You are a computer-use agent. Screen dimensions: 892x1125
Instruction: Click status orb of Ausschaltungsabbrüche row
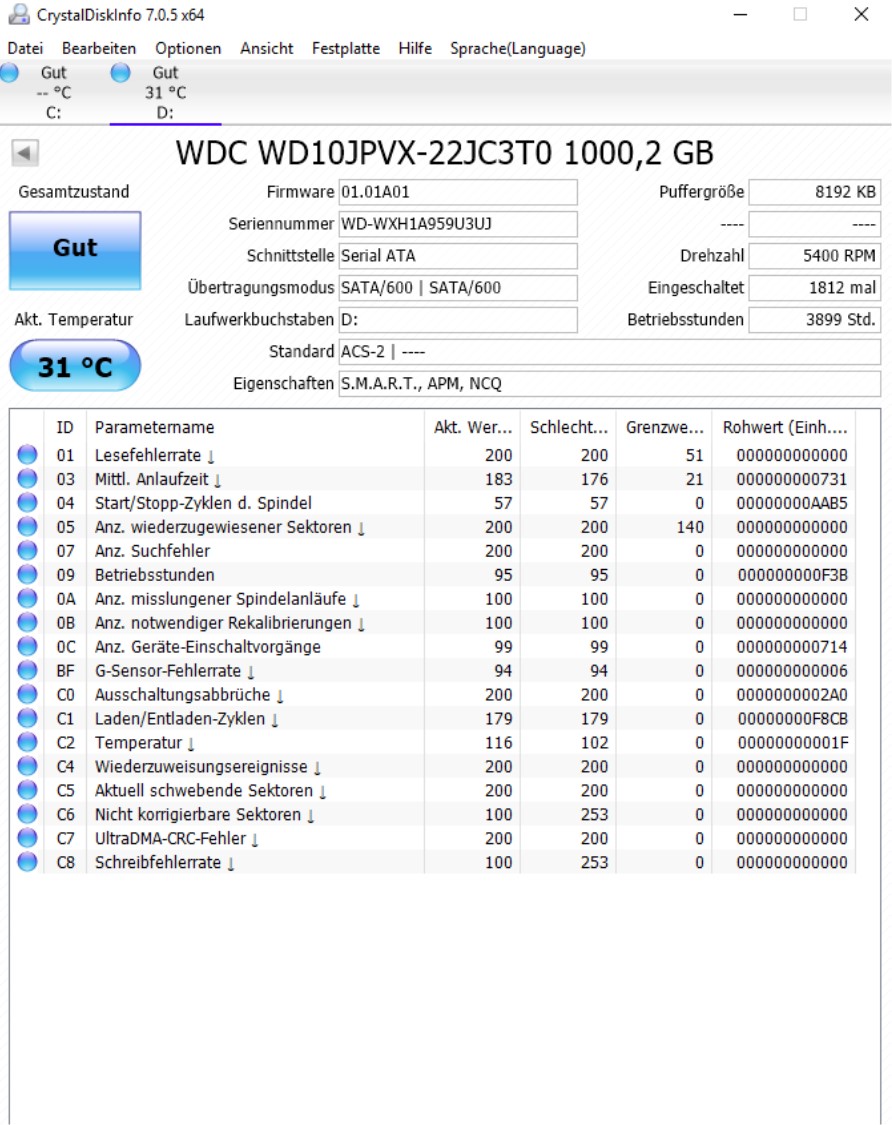27,694
